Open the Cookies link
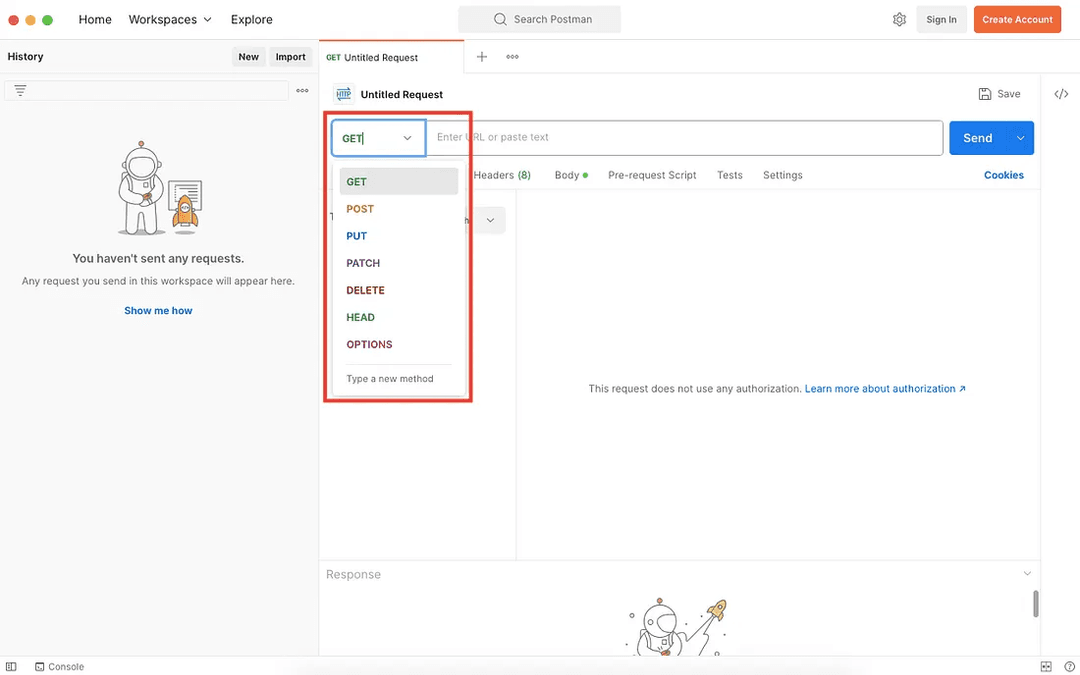This screenshot has height=675, width=1080. 1004,175
